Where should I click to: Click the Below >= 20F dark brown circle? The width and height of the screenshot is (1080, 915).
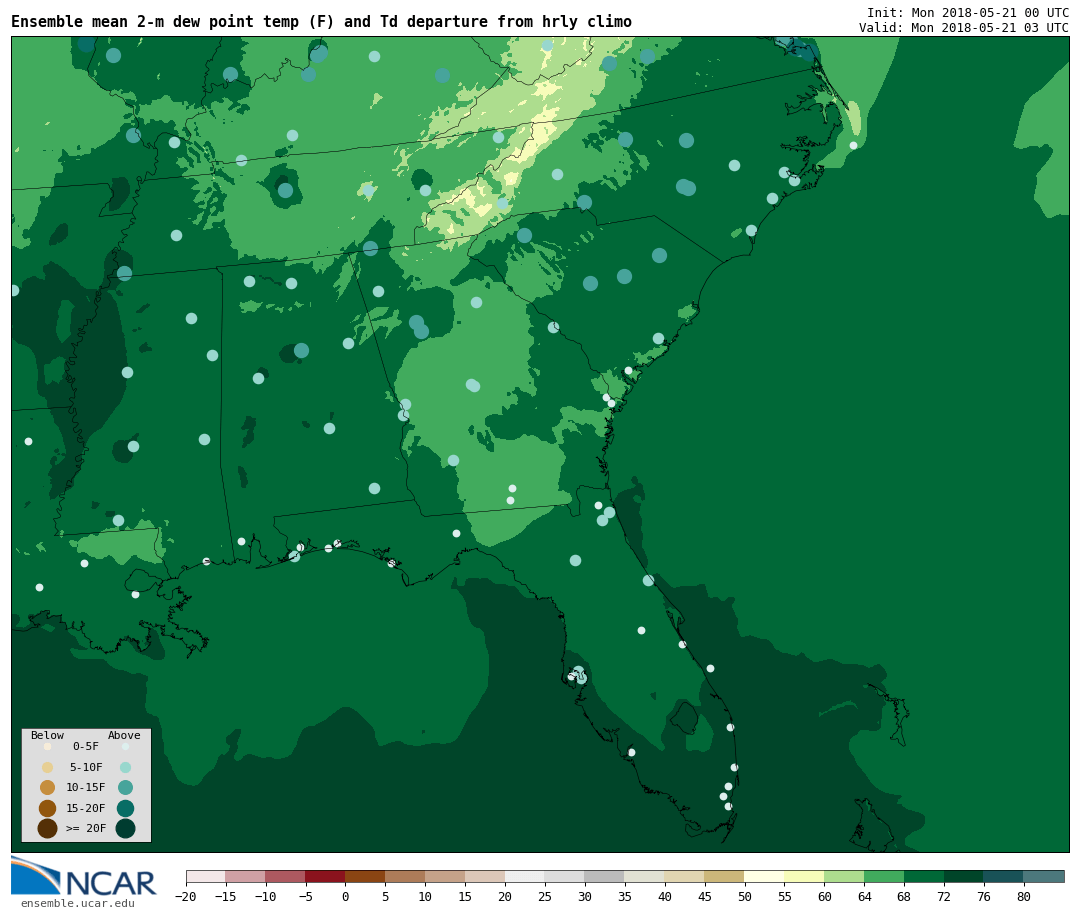coord(48,828)
